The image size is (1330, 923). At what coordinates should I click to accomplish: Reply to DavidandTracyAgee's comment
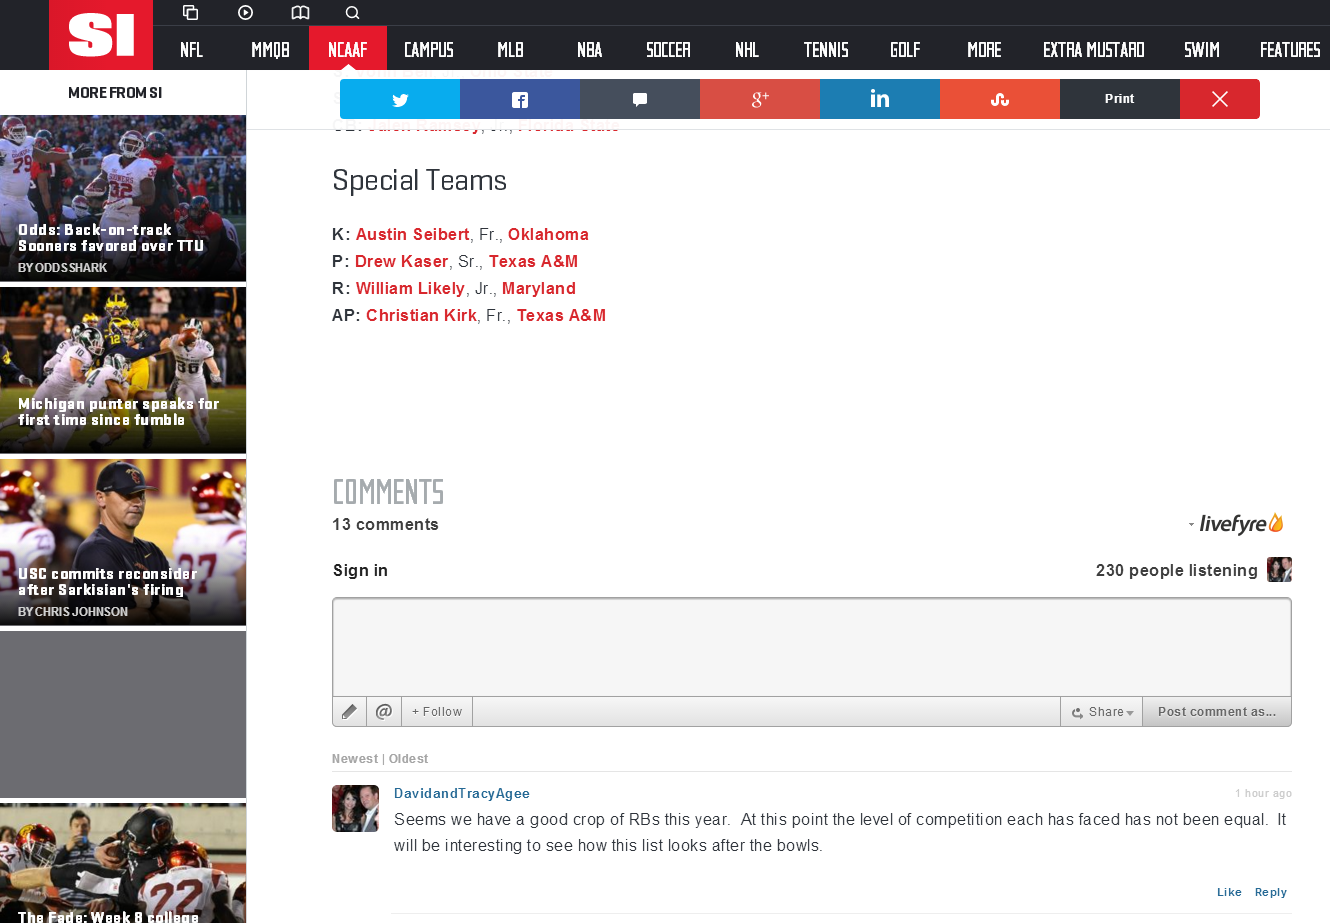coord(1271,892)
